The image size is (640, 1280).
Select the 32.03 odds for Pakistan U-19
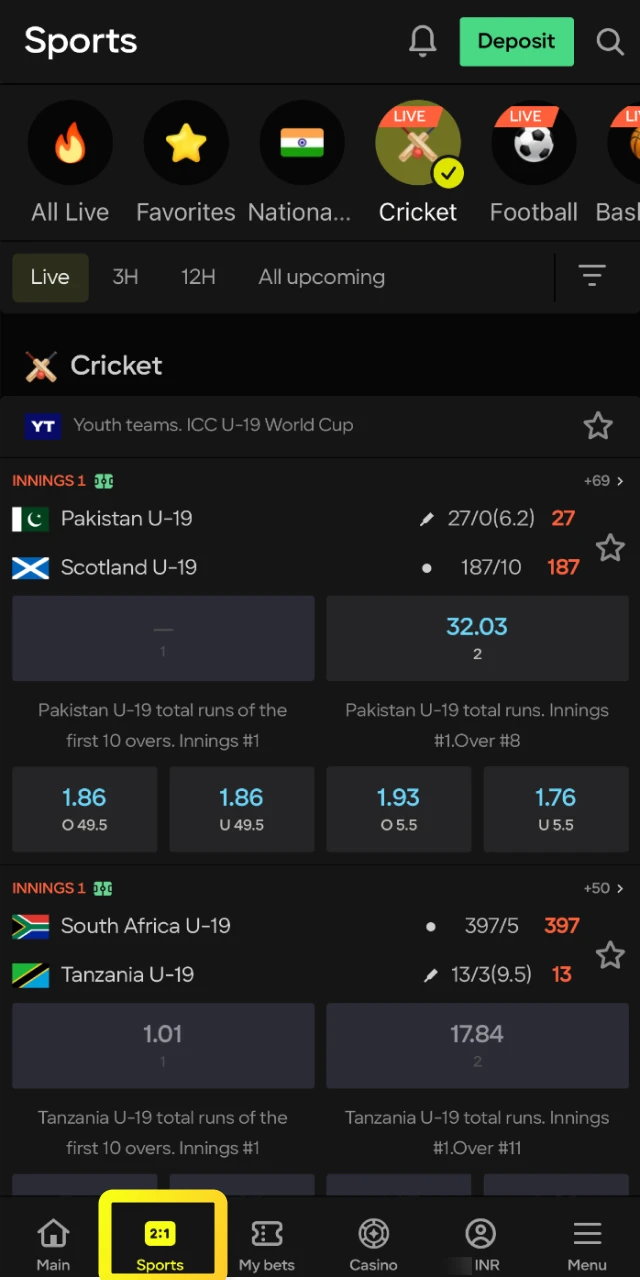tap(477, 638)
